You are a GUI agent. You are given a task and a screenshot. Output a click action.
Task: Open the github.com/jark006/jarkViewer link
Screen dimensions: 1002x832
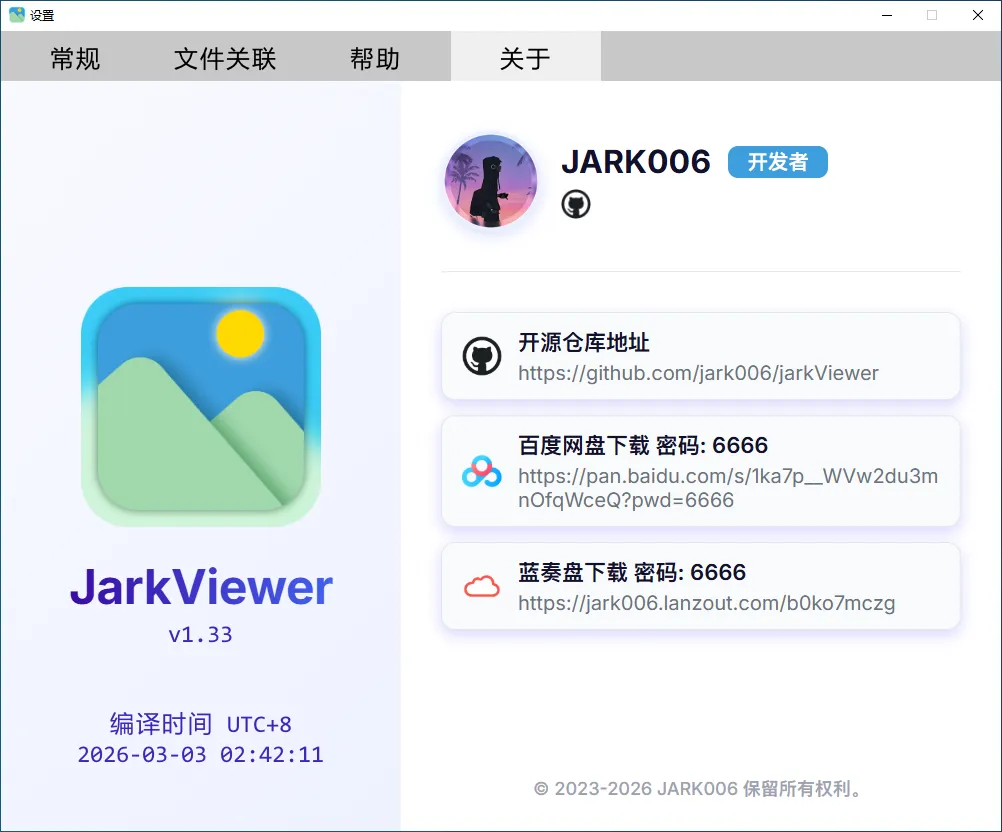pos(698,373)
